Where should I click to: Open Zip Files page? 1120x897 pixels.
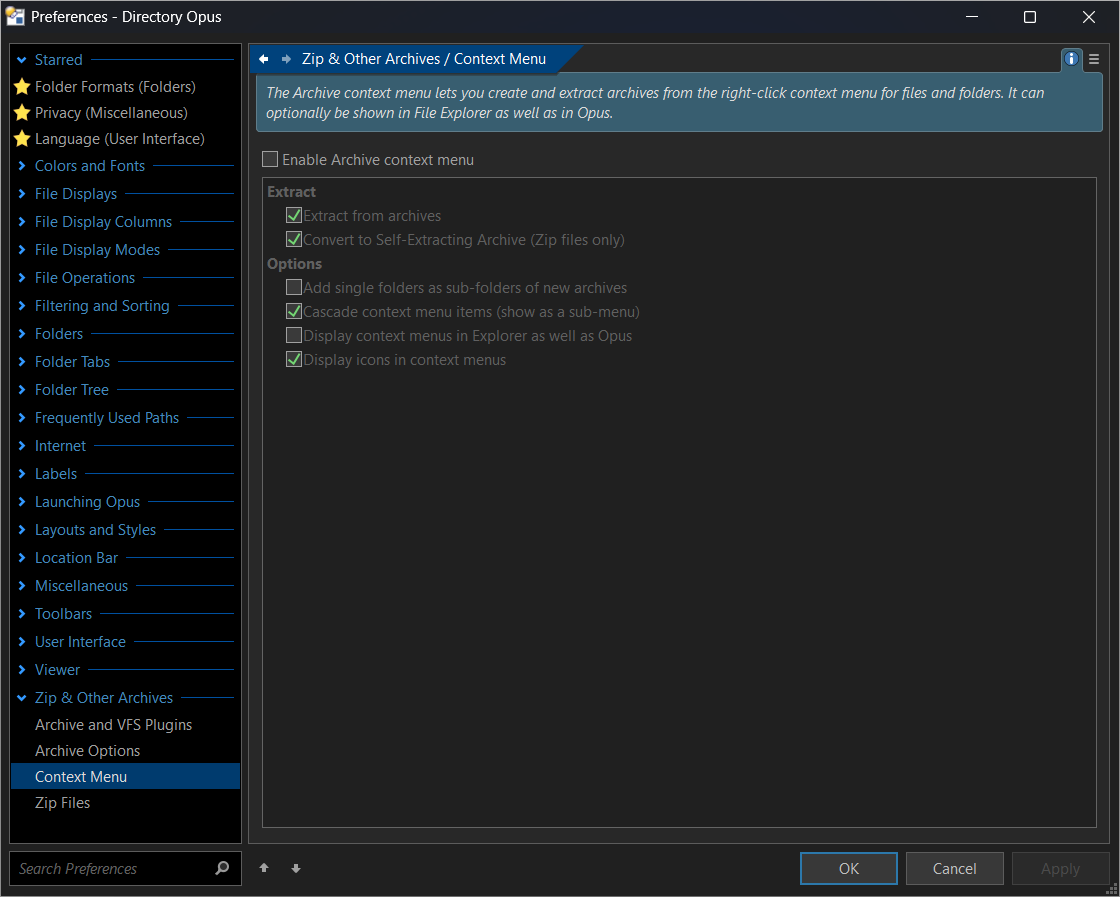63,803
